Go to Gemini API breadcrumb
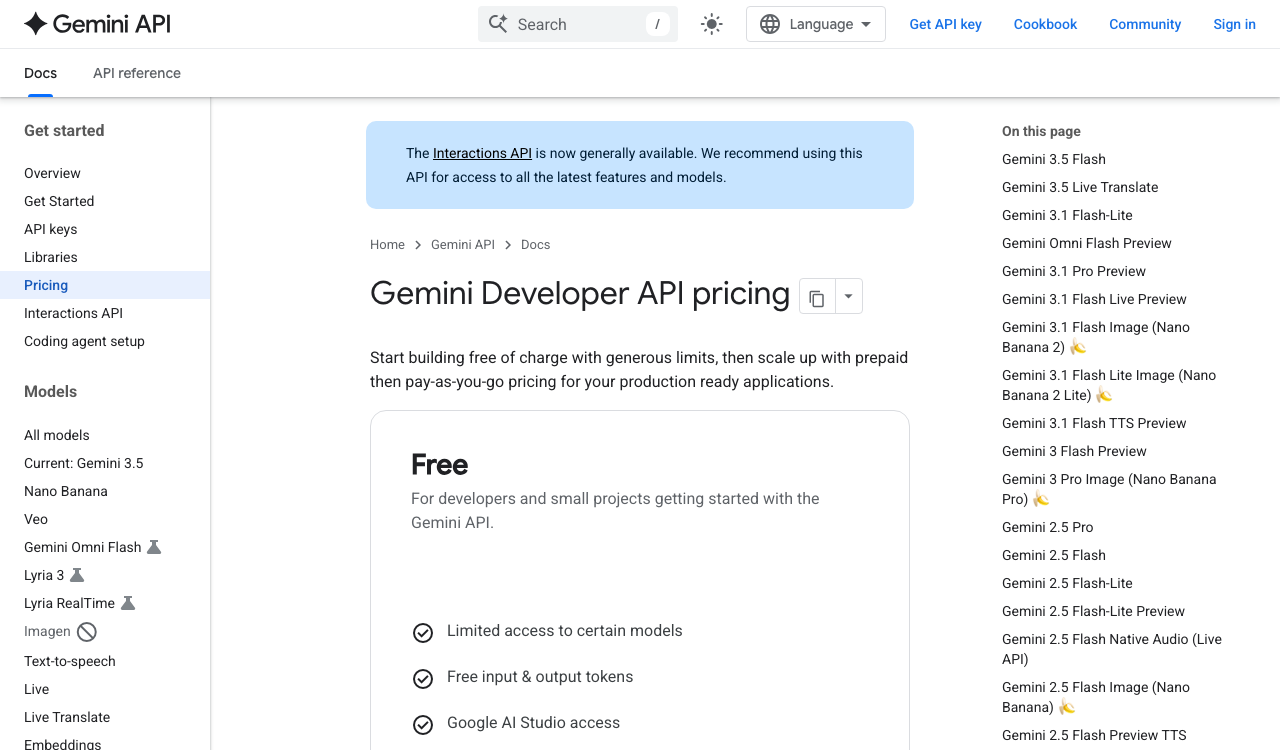This screenshot has height=750, width=1280. click(463, 244)
